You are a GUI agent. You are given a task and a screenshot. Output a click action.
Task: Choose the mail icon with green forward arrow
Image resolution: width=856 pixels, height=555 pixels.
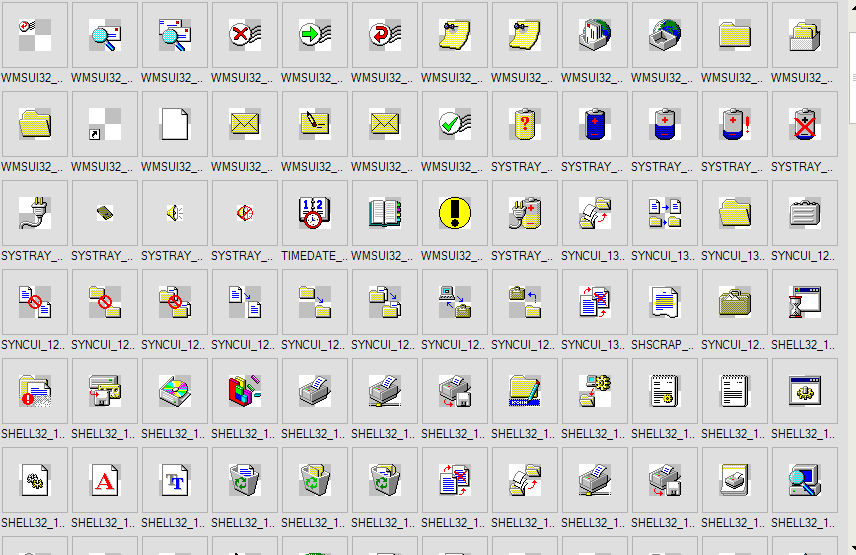(x=314, y=35)
